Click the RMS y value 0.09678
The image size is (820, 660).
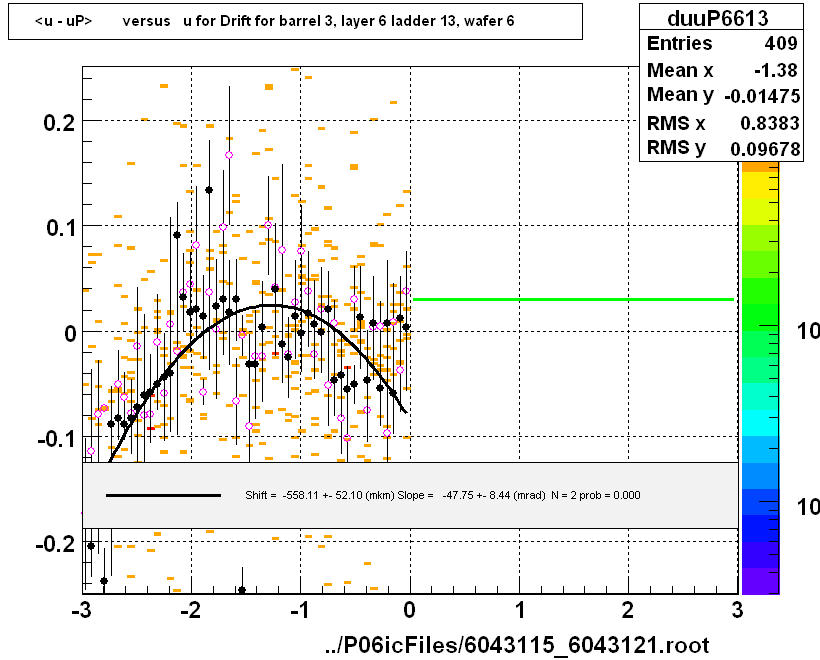(765, 149)
